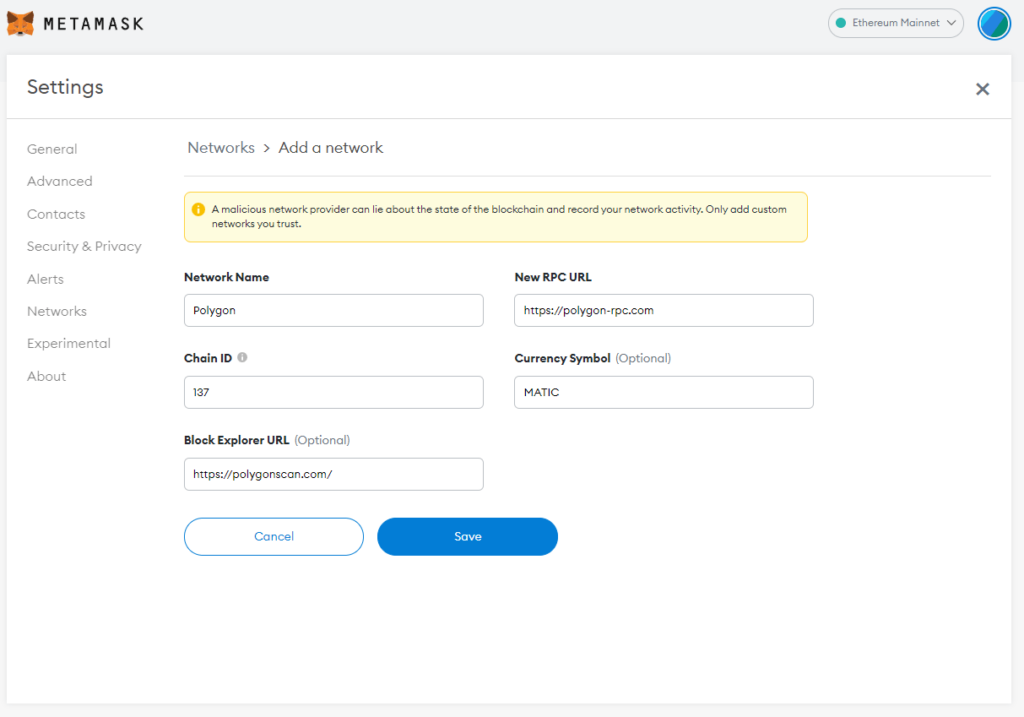
Task: Click the Settings page heading
Action: [65, 87]
